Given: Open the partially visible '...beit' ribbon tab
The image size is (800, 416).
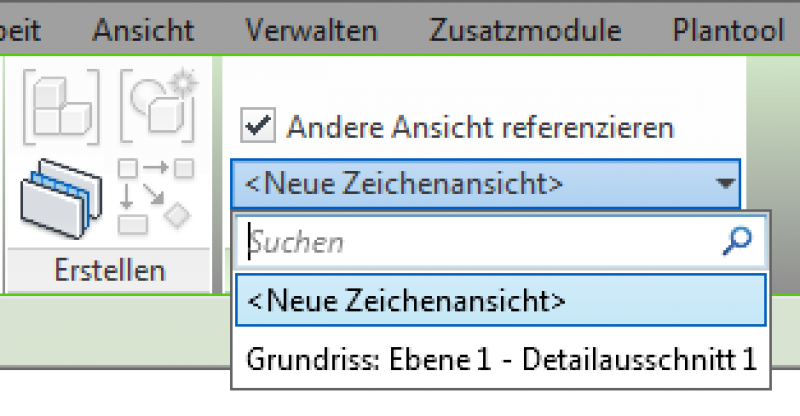Looking at the screenshot, I should (22, 30).
